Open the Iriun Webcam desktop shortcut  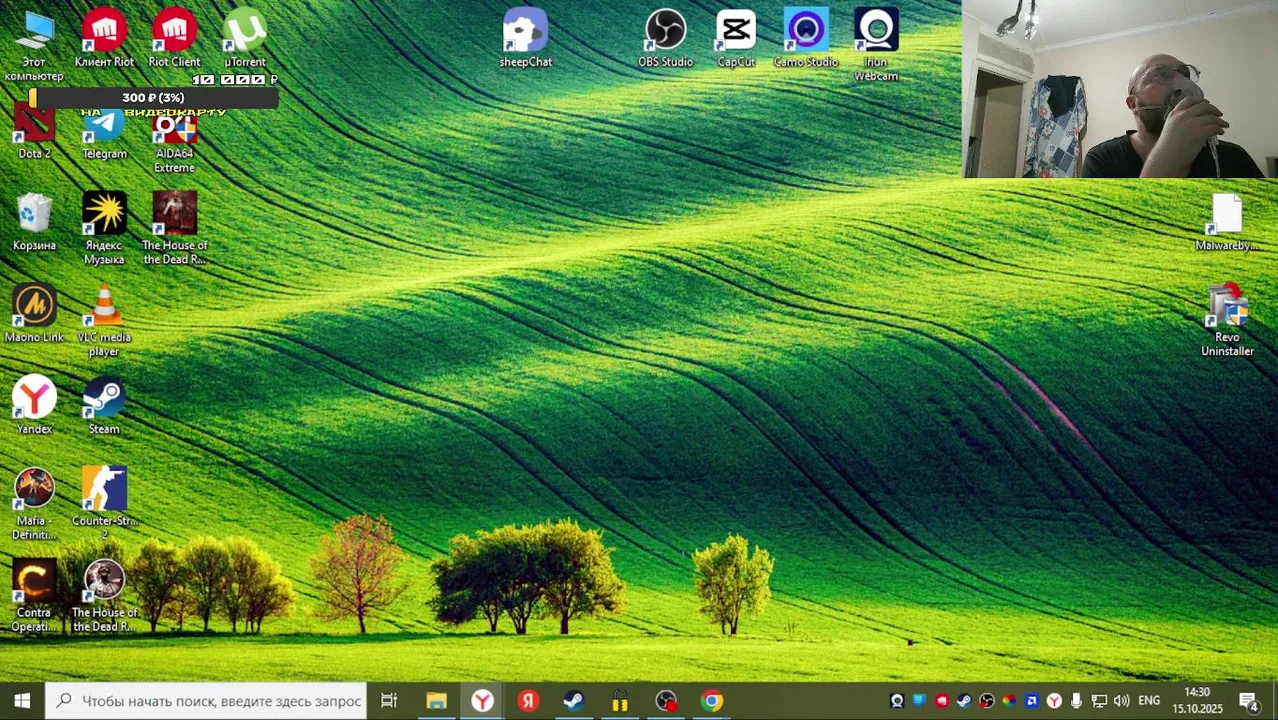(x=876, y=46)
